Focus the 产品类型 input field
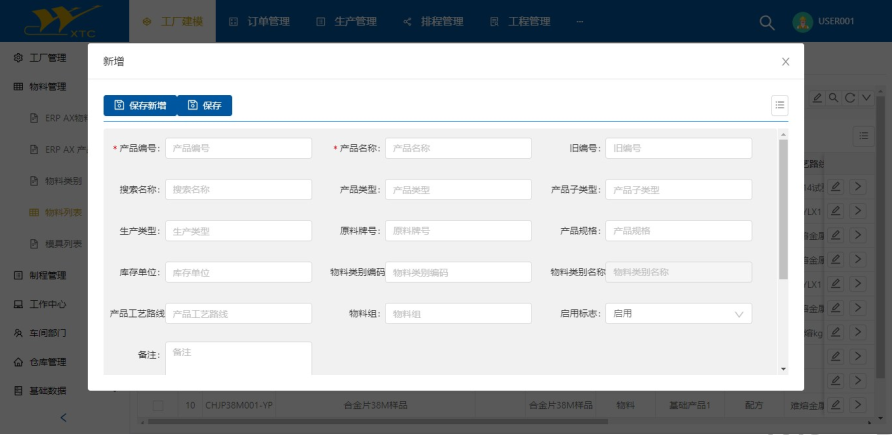Screen dimensions: 892x435 coord(459,189)
